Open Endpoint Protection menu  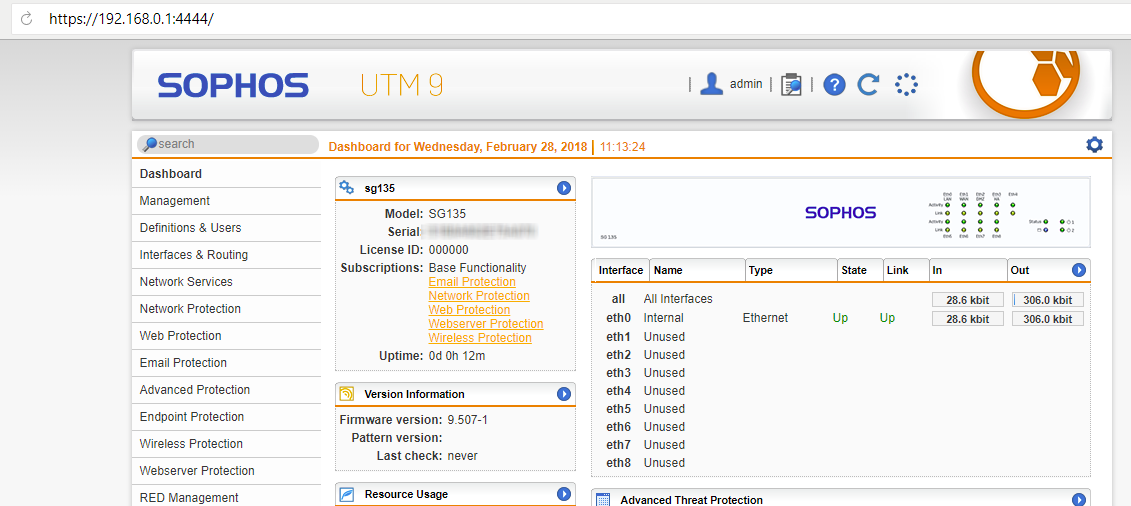point(226,417)
